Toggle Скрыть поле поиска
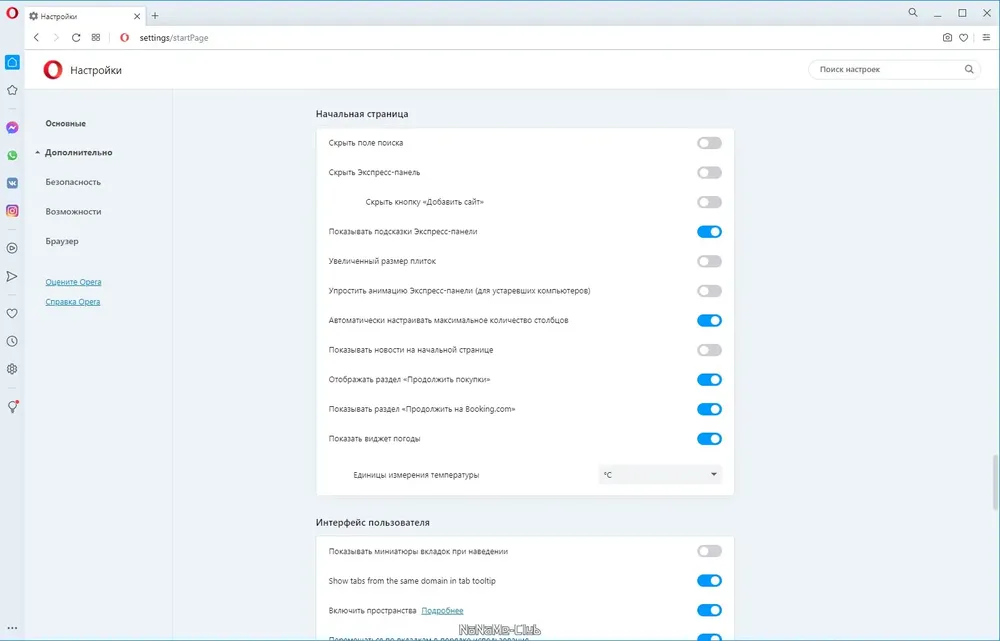Image resolution: width=1000 pixels, height=641 pixels. coord(709,143)
